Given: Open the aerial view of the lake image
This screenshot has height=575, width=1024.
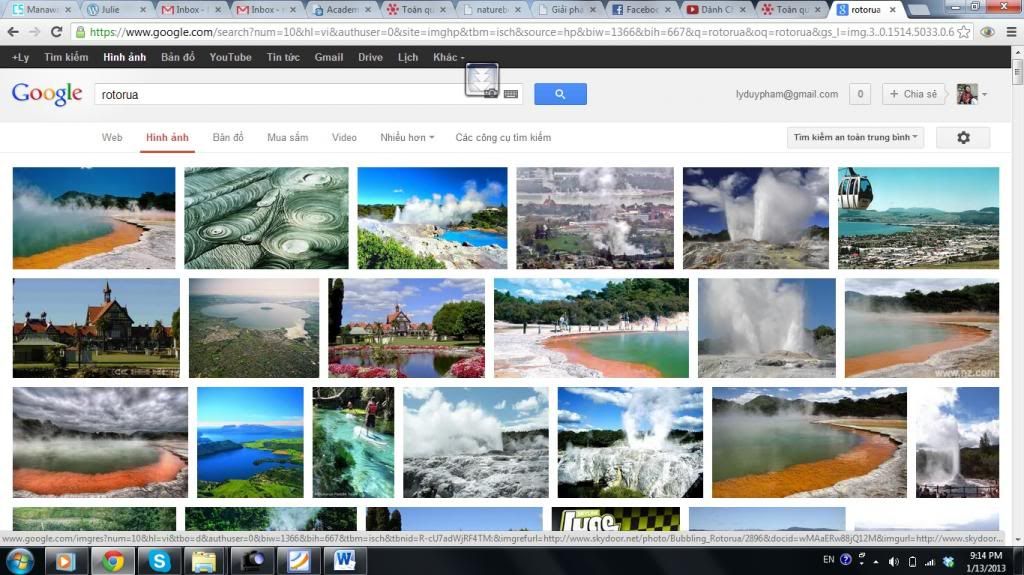Looking at the screenshot, I should tap(253, 328).
